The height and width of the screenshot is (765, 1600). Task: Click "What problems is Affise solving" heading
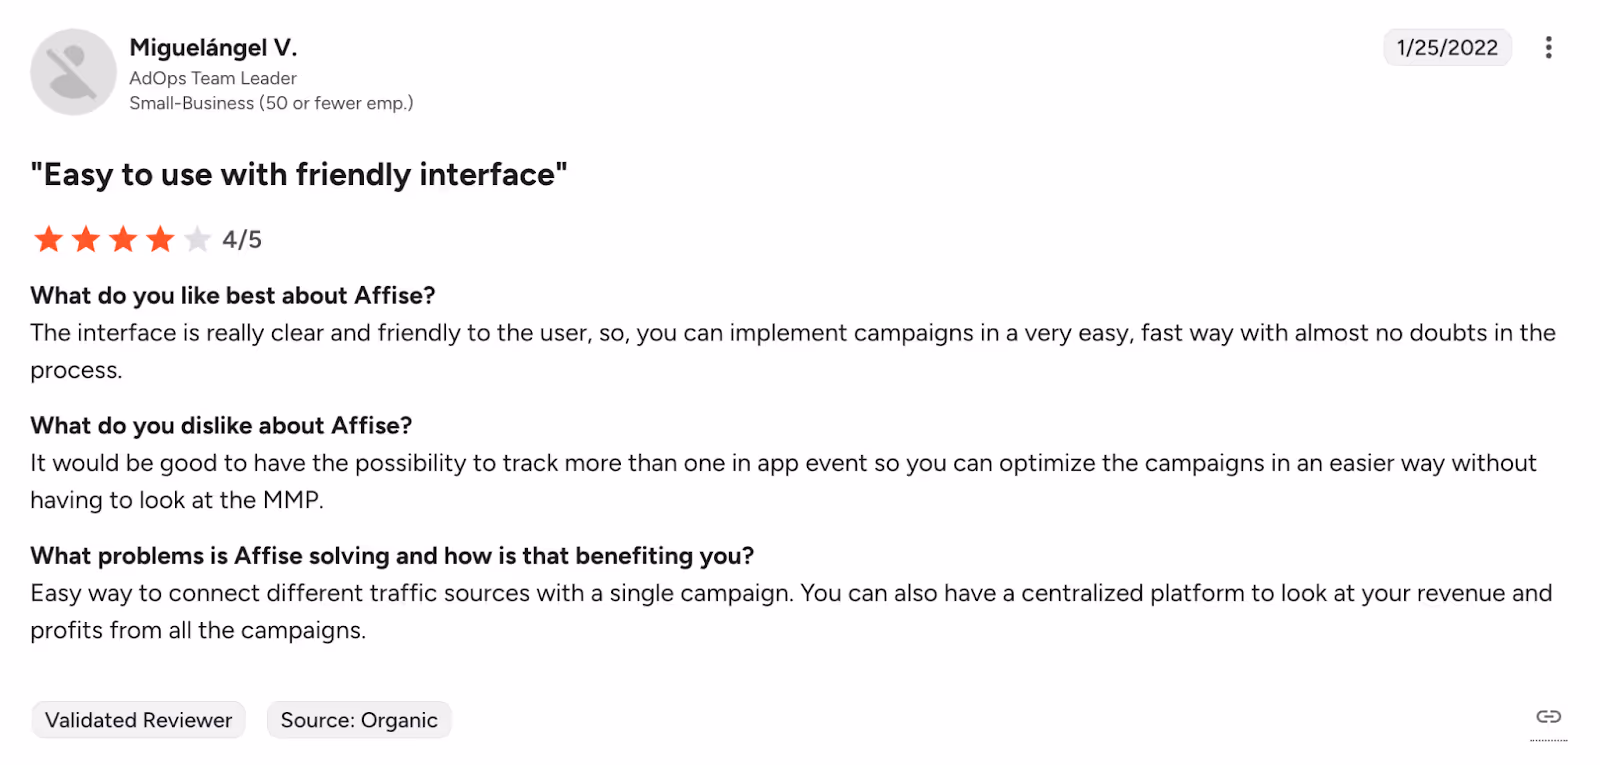[x=392, y=555]
